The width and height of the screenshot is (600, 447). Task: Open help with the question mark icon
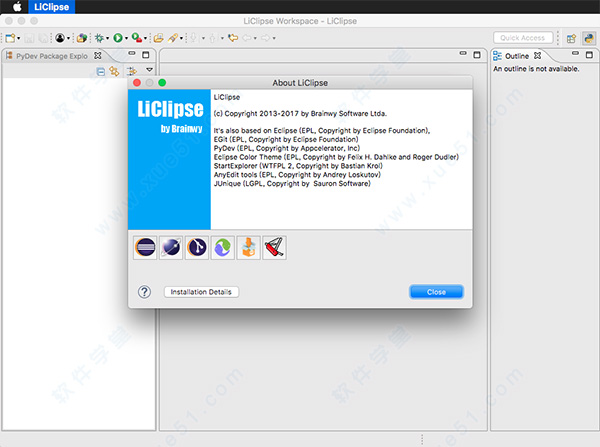(x=143, y=292)
